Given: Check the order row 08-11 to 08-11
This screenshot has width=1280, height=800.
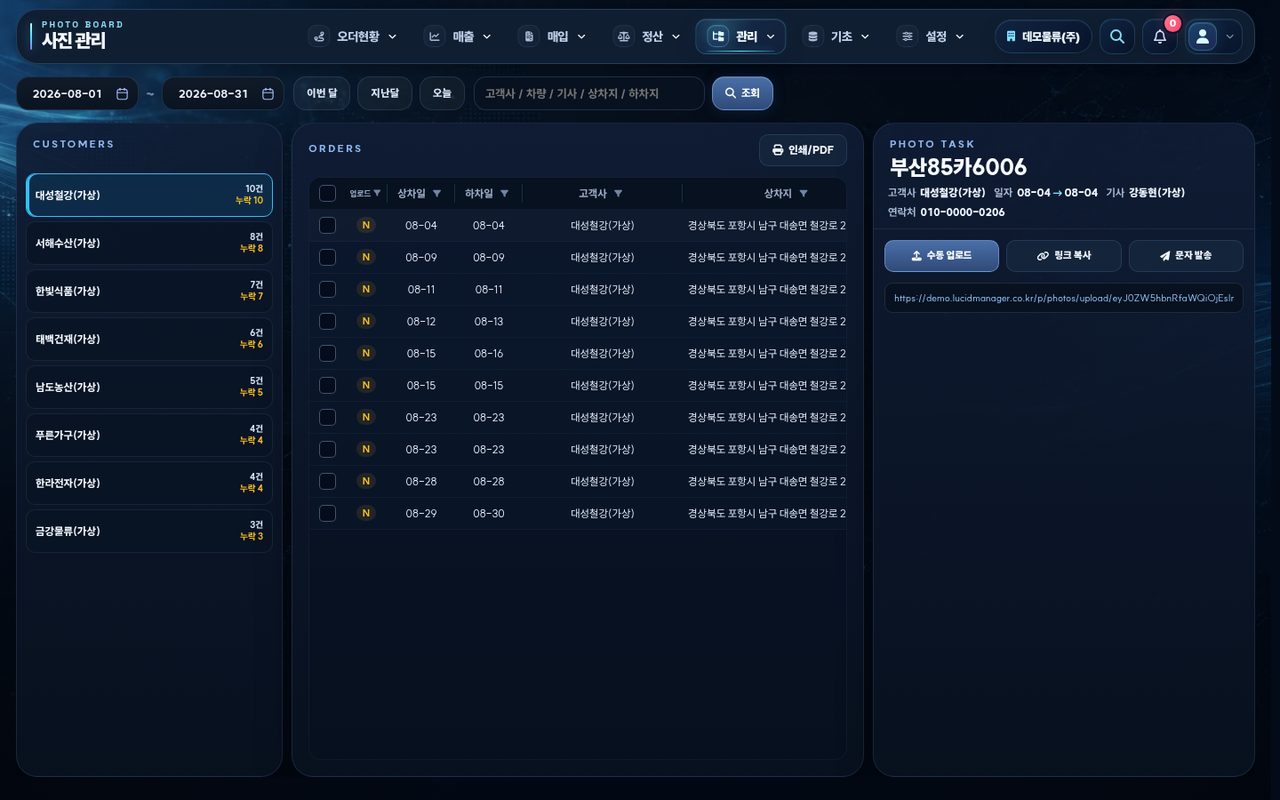Looking at the screenshot, I should click(327, 290).
